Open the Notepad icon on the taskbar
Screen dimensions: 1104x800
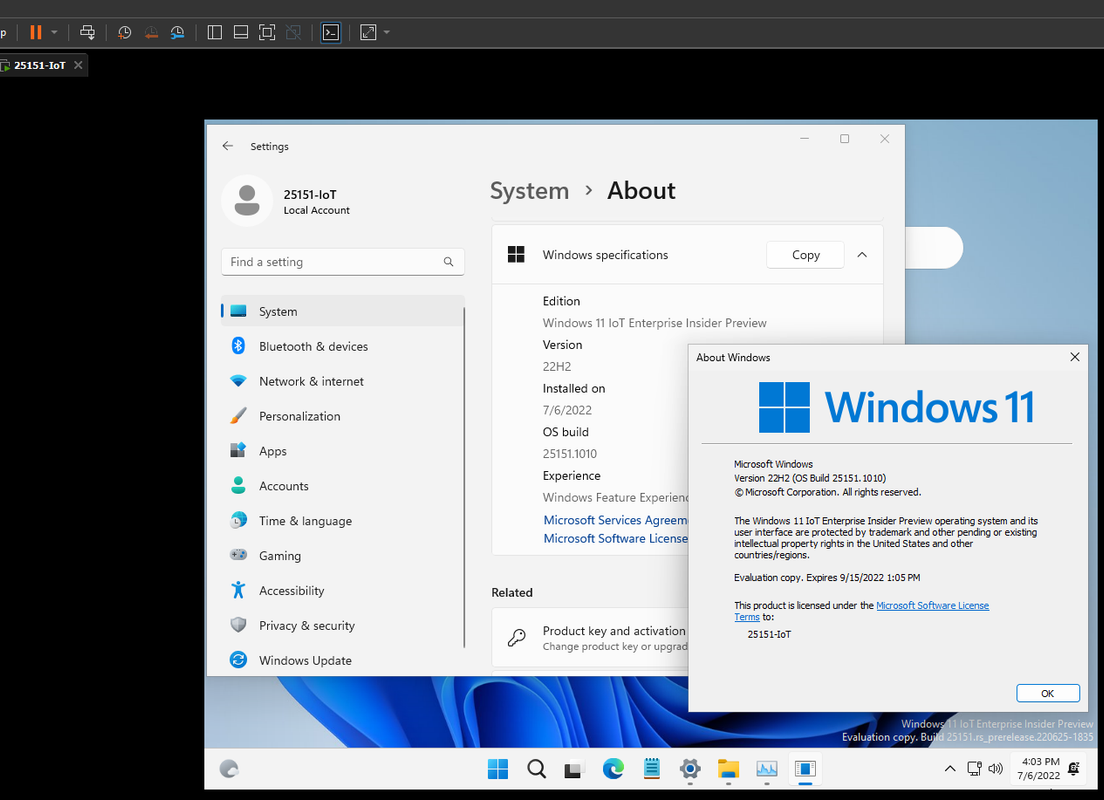coord(651,769)
